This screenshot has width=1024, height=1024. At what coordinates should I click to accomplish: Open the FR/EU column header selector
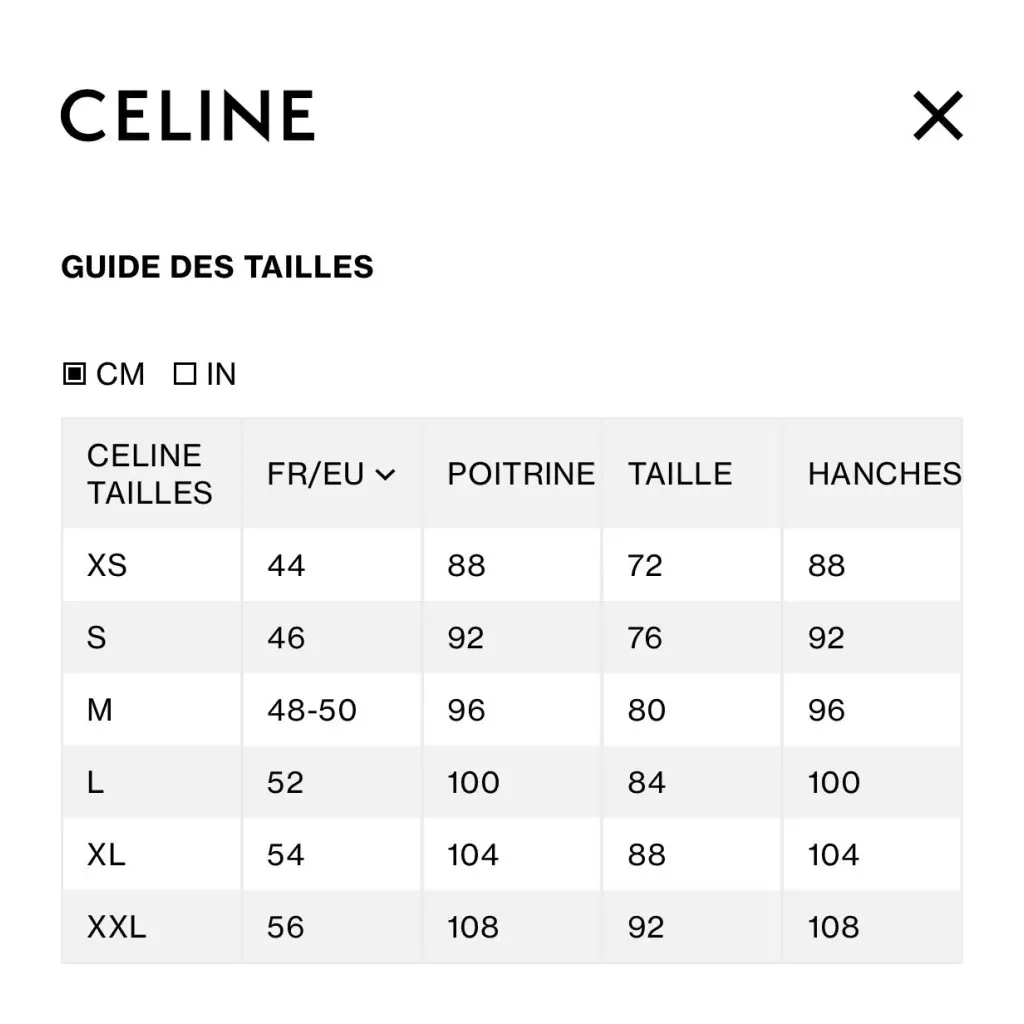point(331,473)
